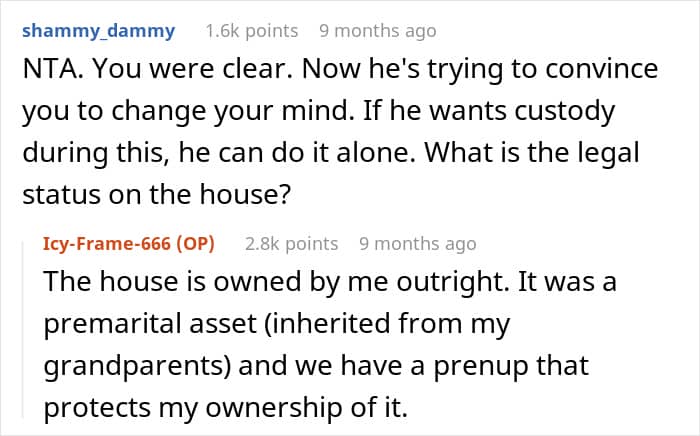
Task: Open the OP reply's "9 months ago" permalink
Action: (417, 244)
